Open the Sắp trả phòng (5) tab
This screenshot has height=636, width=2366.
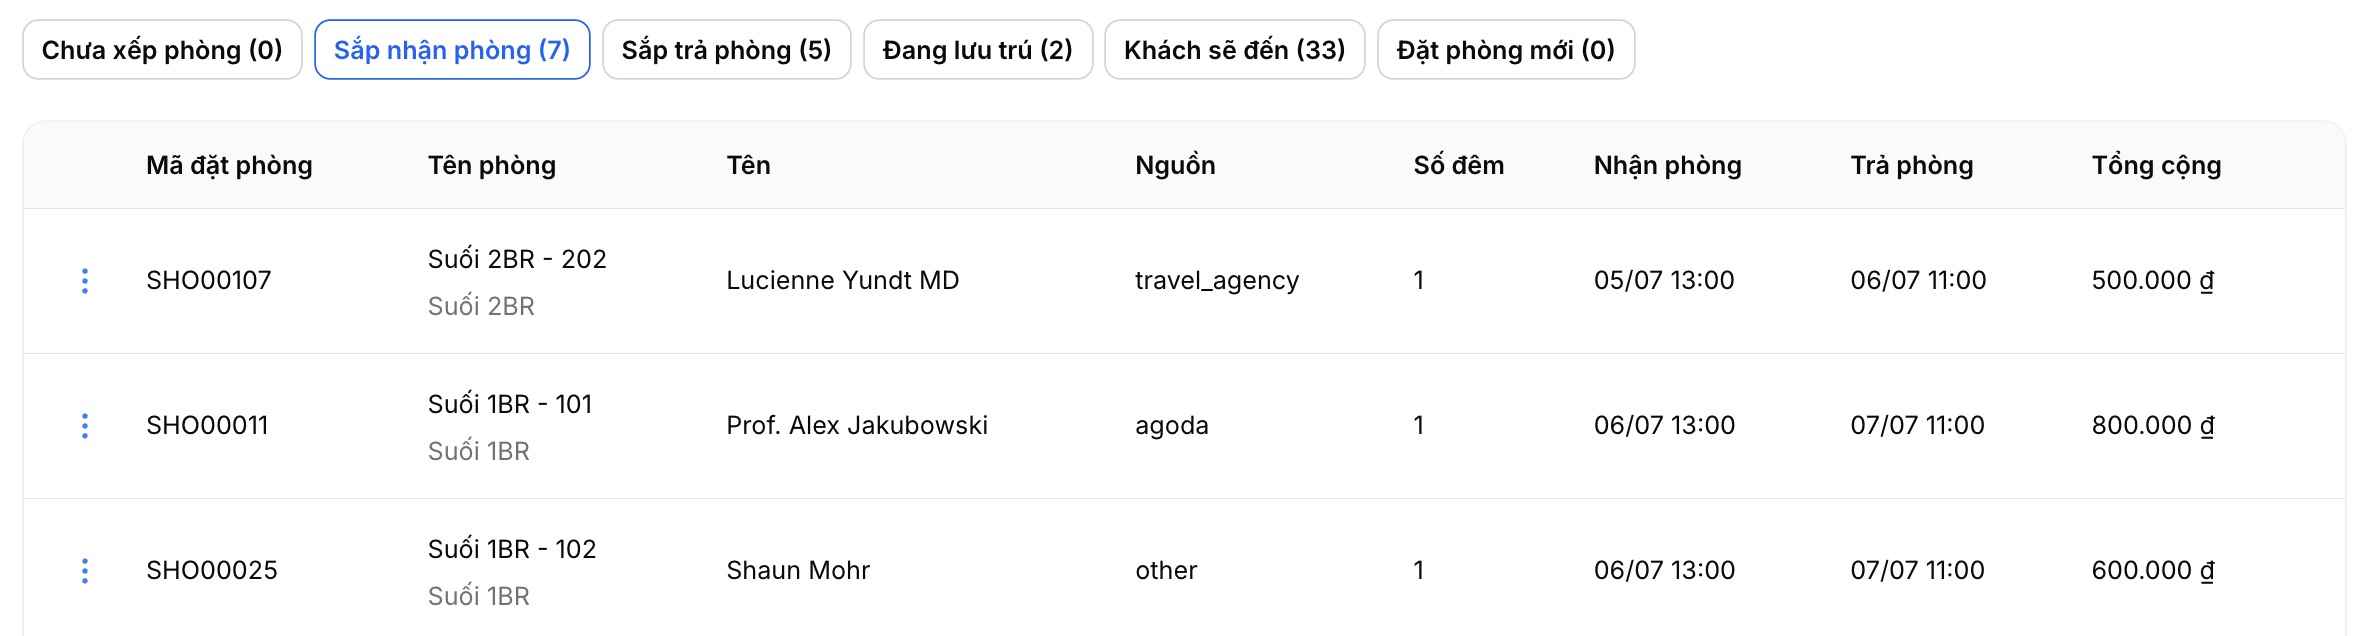pos(727,50)
